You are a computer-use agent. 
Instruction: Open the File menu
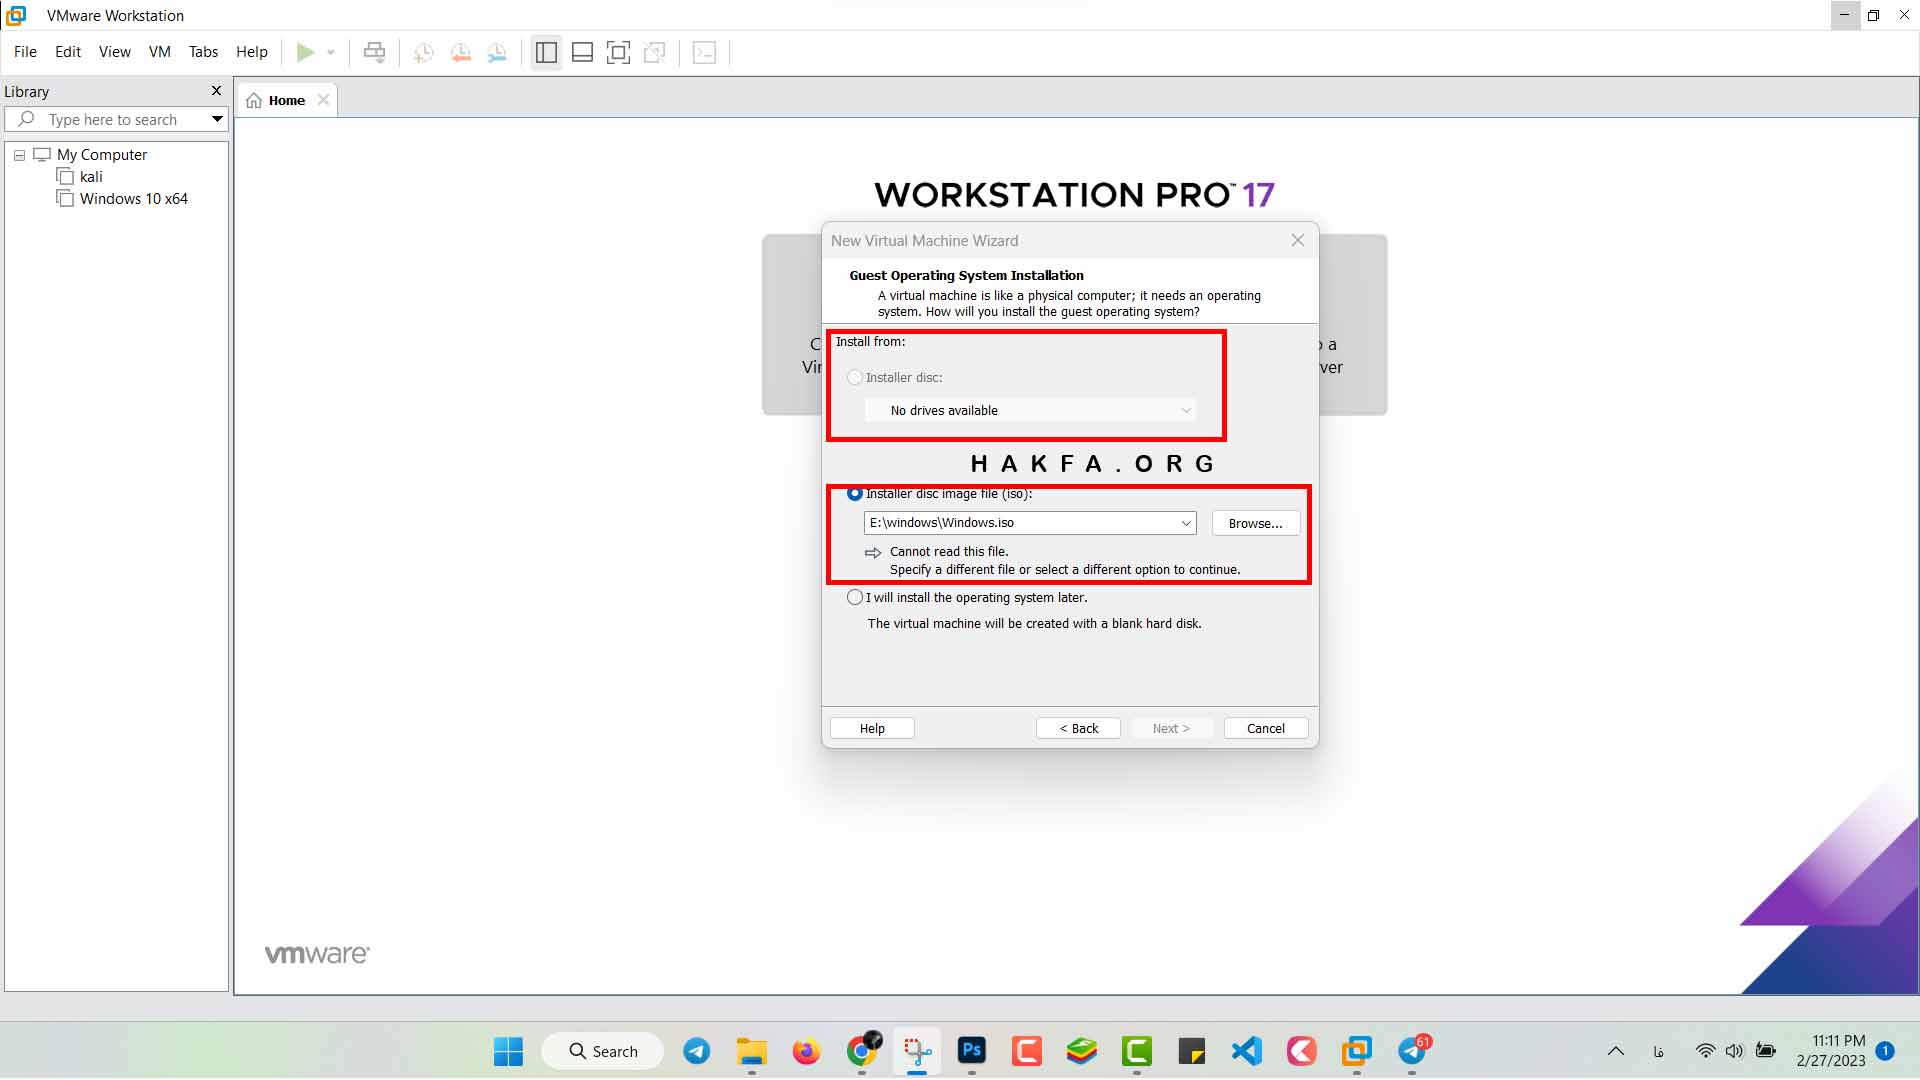point(25,52)
